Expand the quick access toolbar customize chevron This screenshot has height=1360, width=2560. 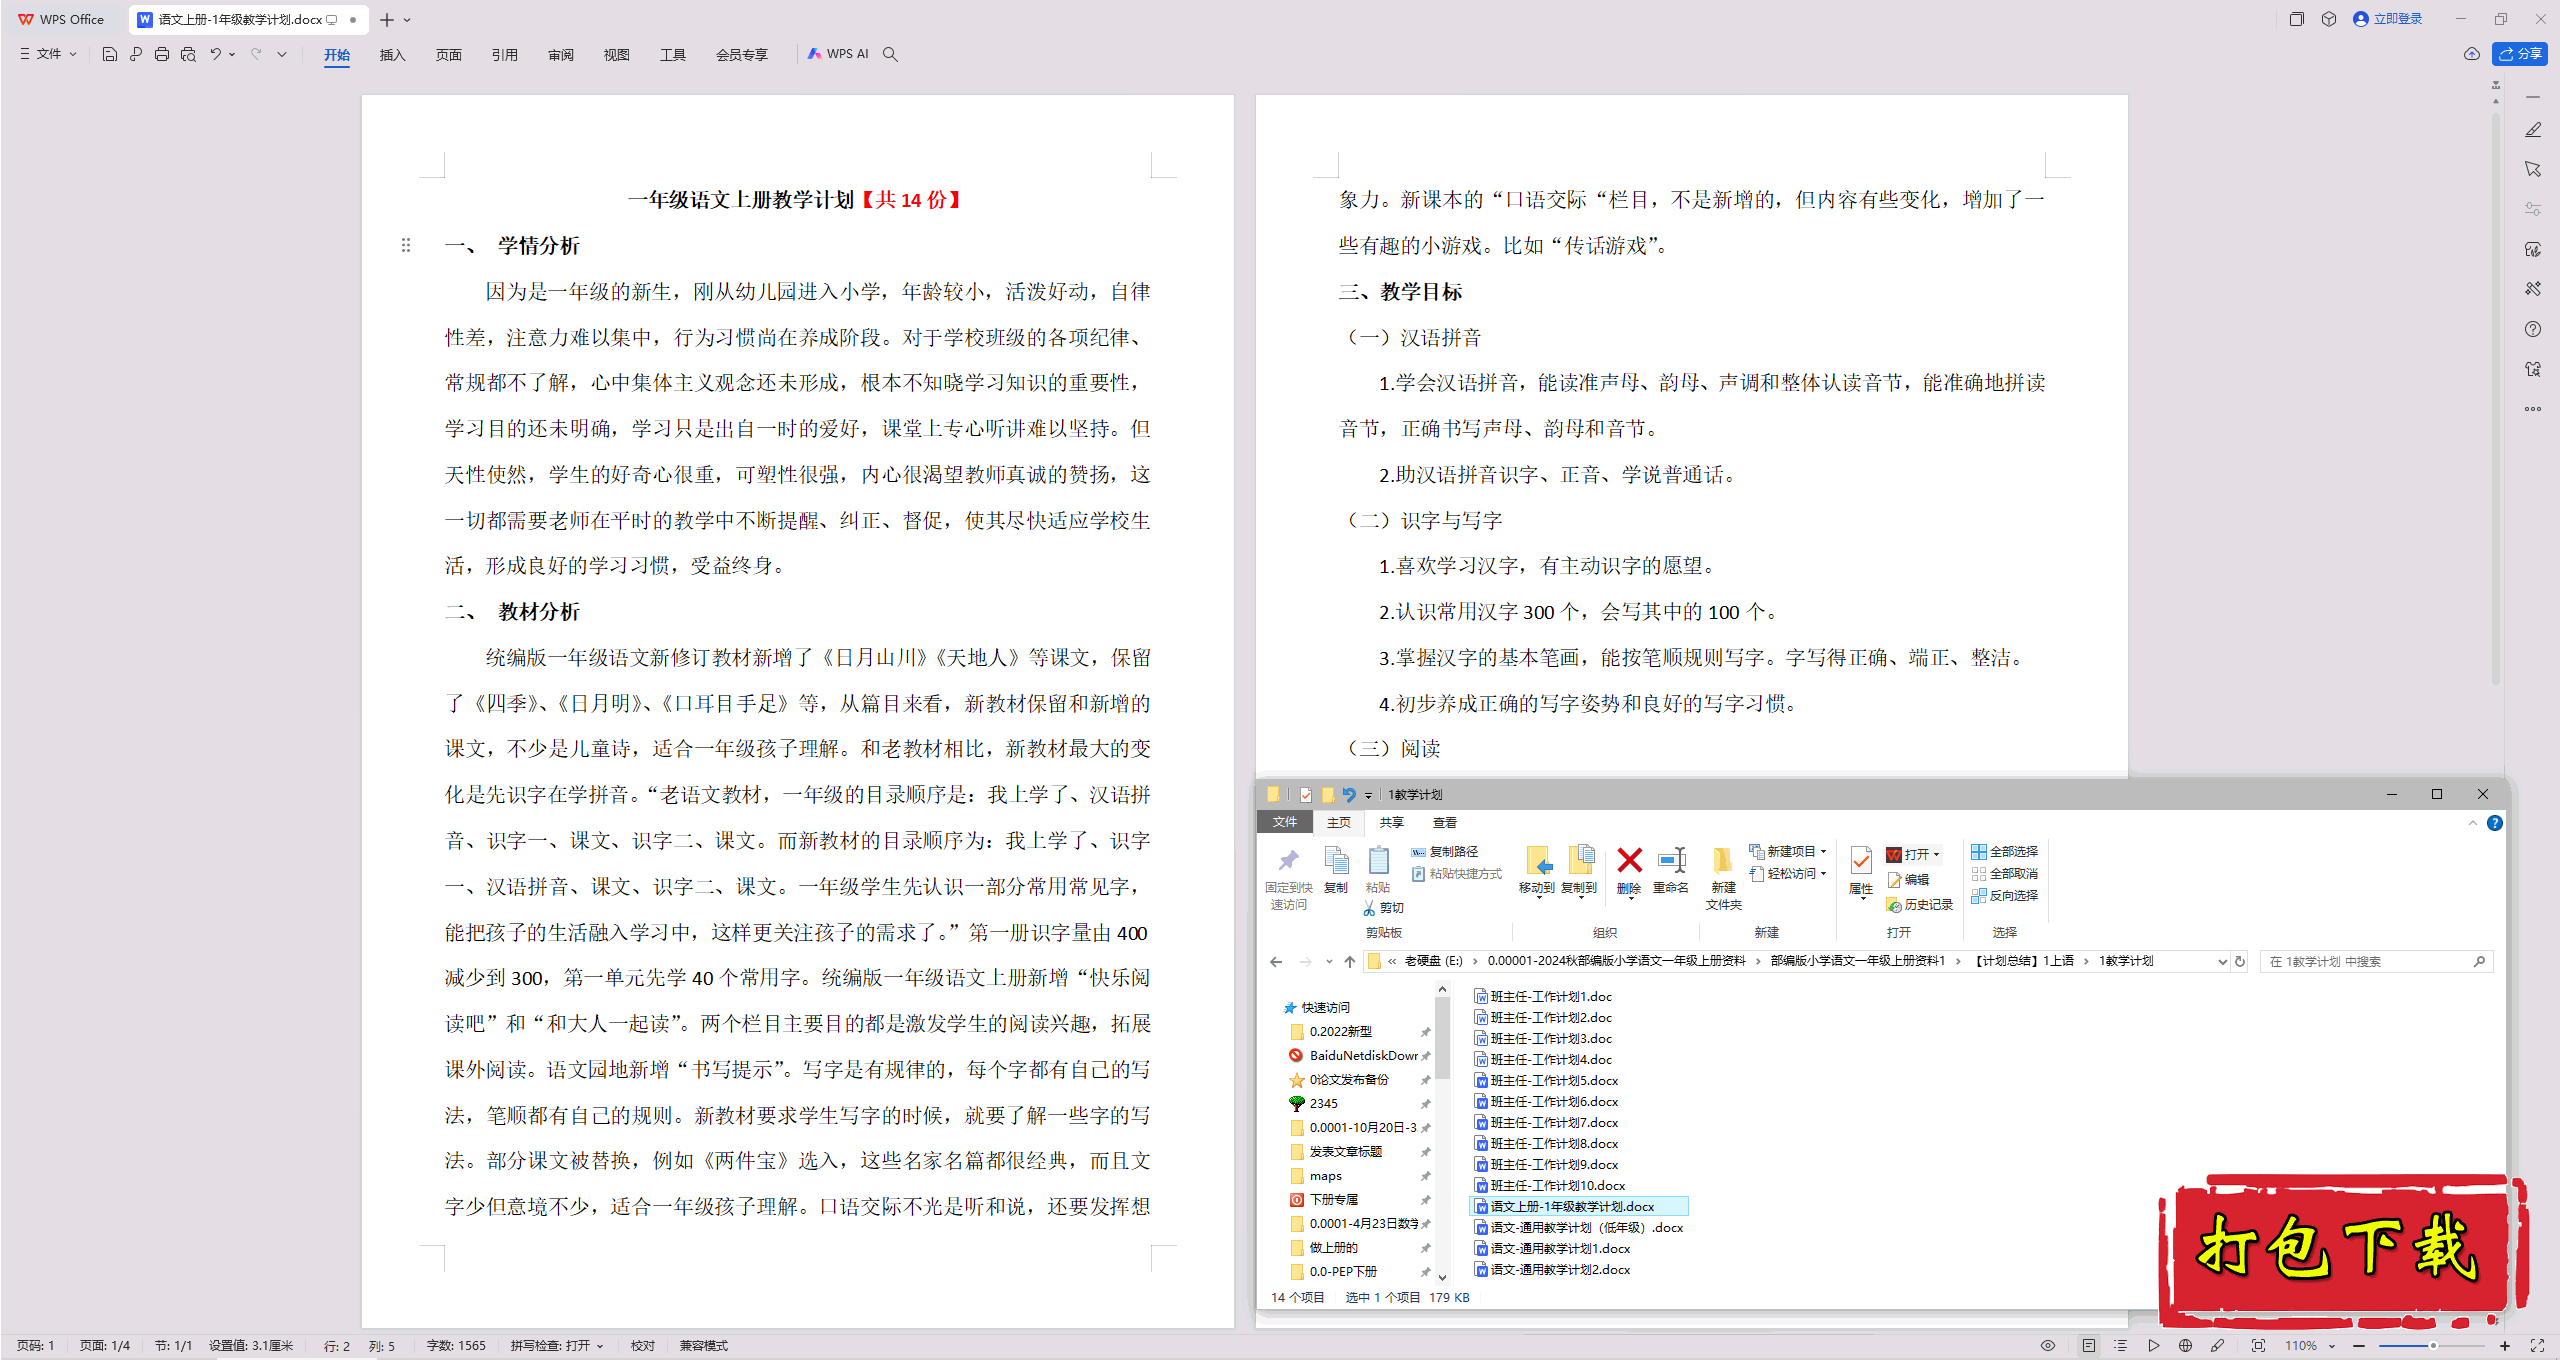(x=282, y=54)
